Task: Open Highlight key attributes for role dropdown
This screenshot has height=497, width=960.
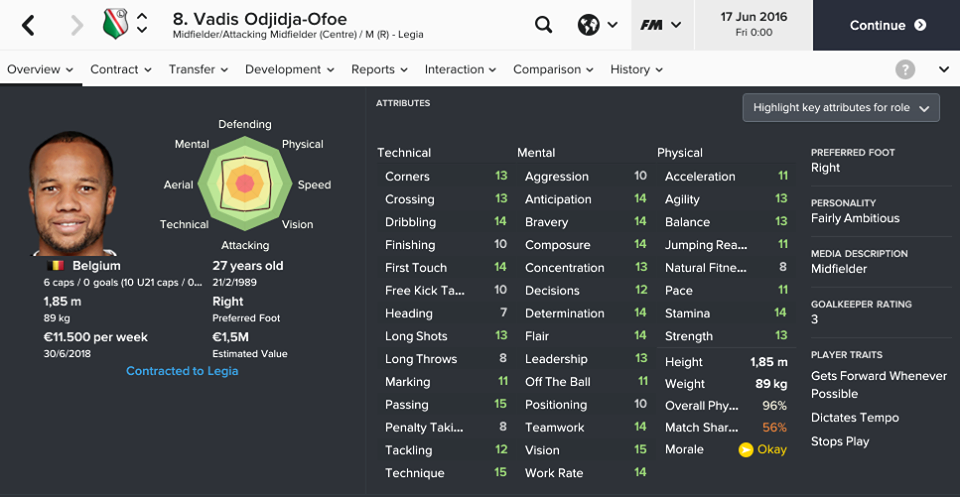Action: coord(841,108)
